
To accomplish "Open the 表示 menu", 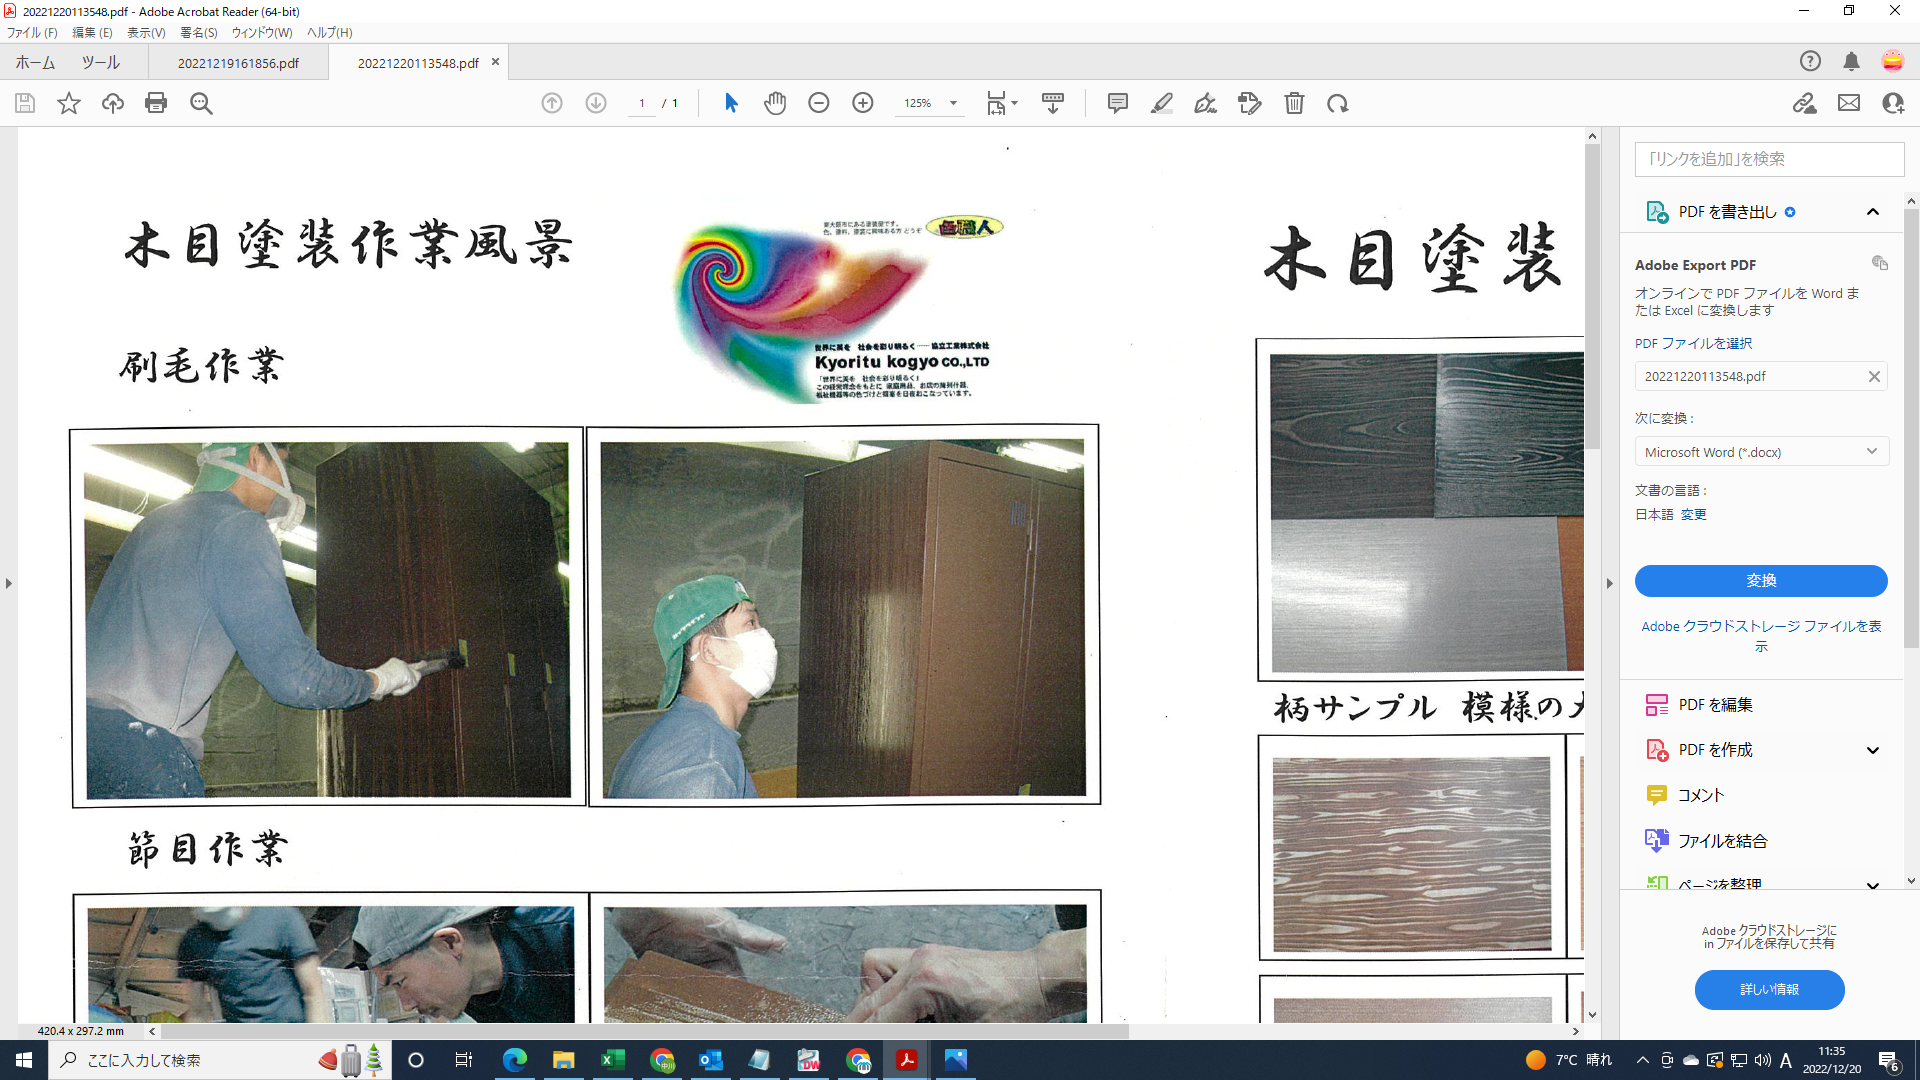I will [x=146, y=33].
